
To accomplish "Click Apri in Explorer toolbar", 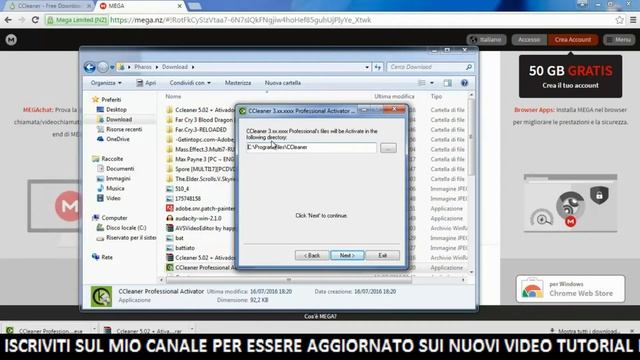I will [146, 83].
